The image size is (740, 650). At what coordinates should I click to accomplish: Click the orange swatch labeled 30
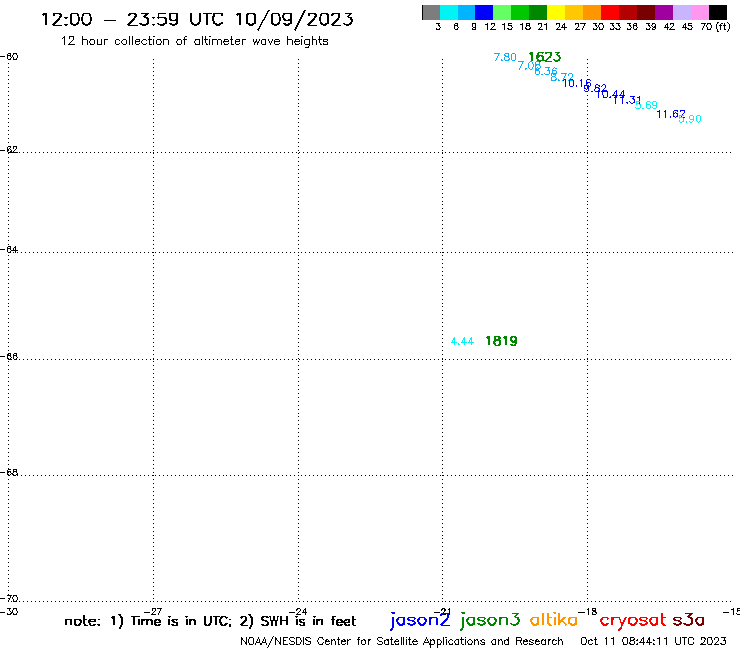click(x=592, y=12)
